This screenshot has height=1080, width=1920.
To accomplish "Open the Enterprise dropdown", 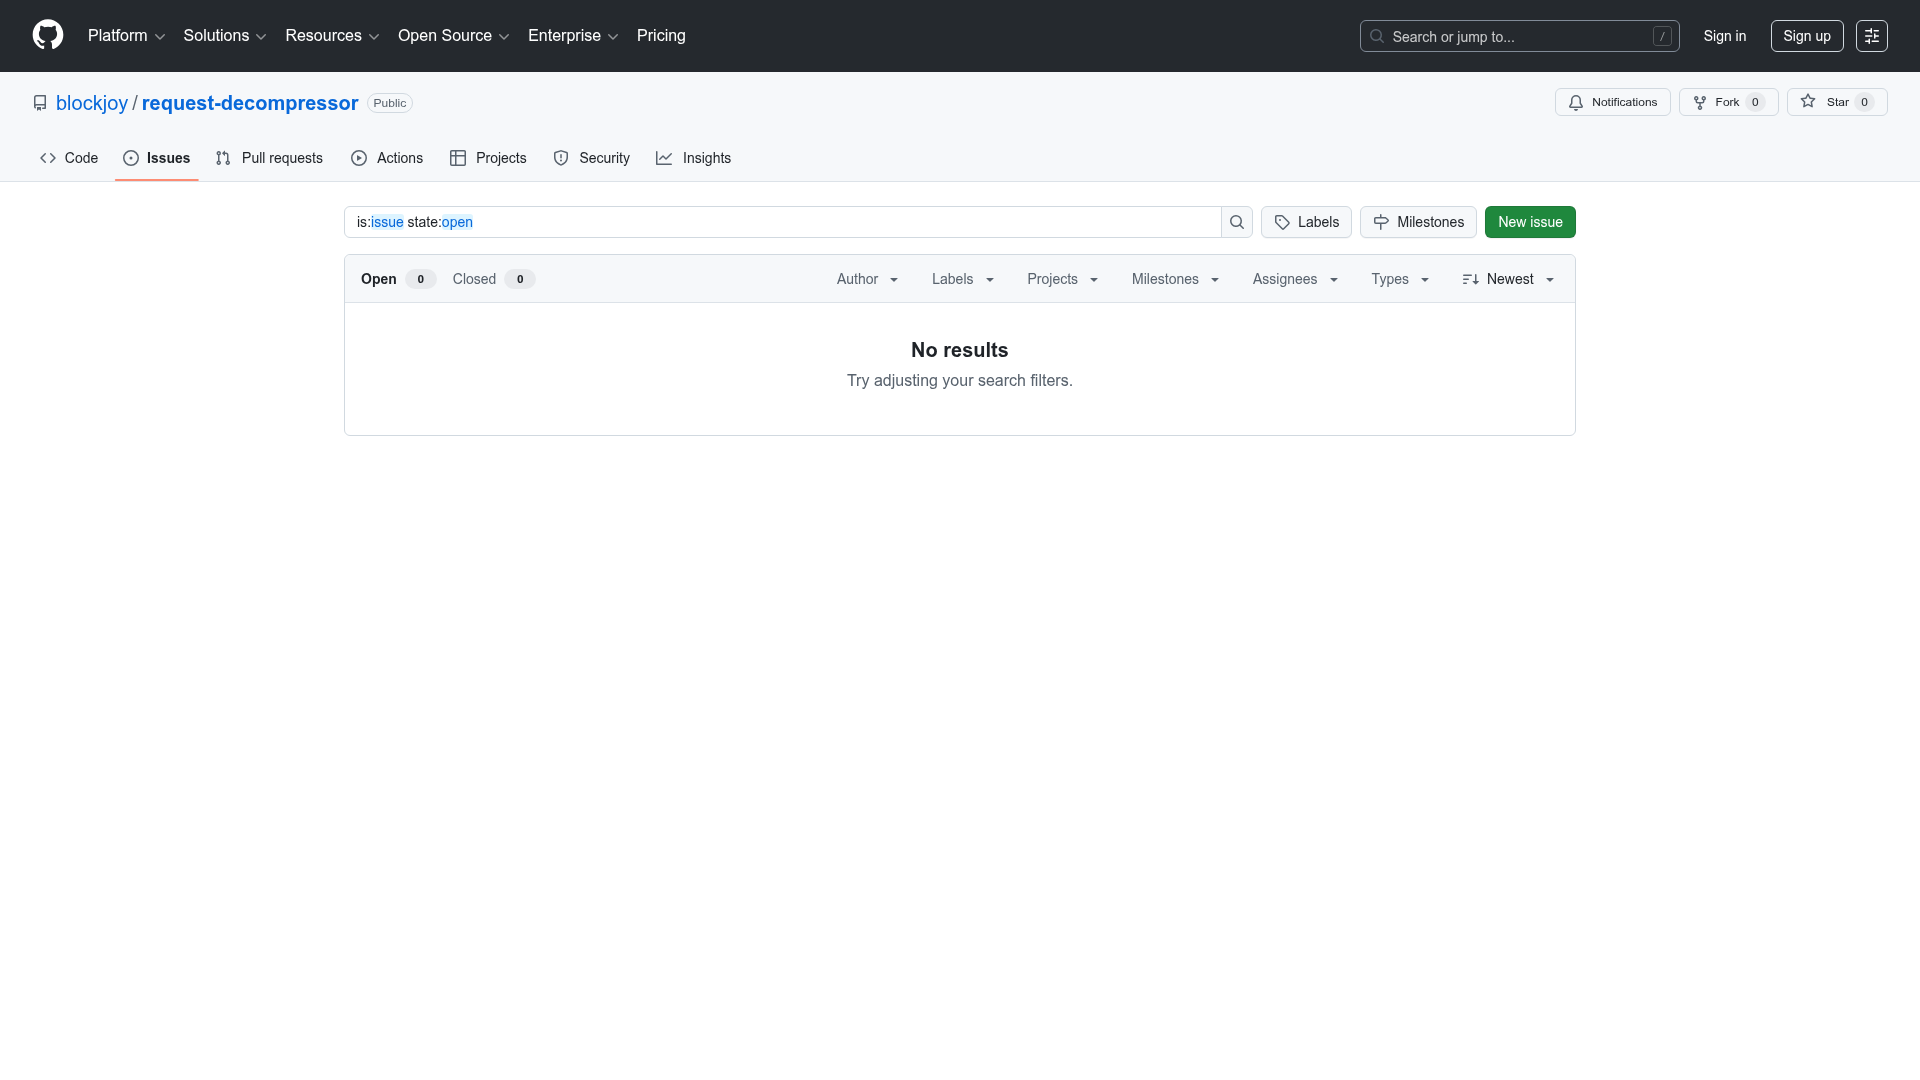I will click(x=573, y=36).
